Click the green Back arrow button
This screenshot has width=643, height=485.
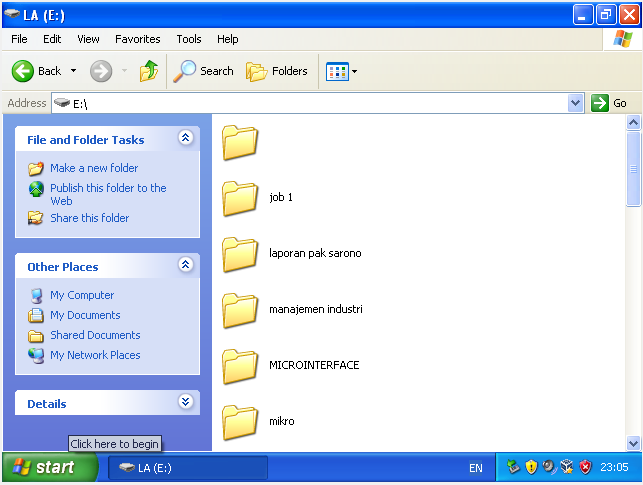tap(23, 71)
